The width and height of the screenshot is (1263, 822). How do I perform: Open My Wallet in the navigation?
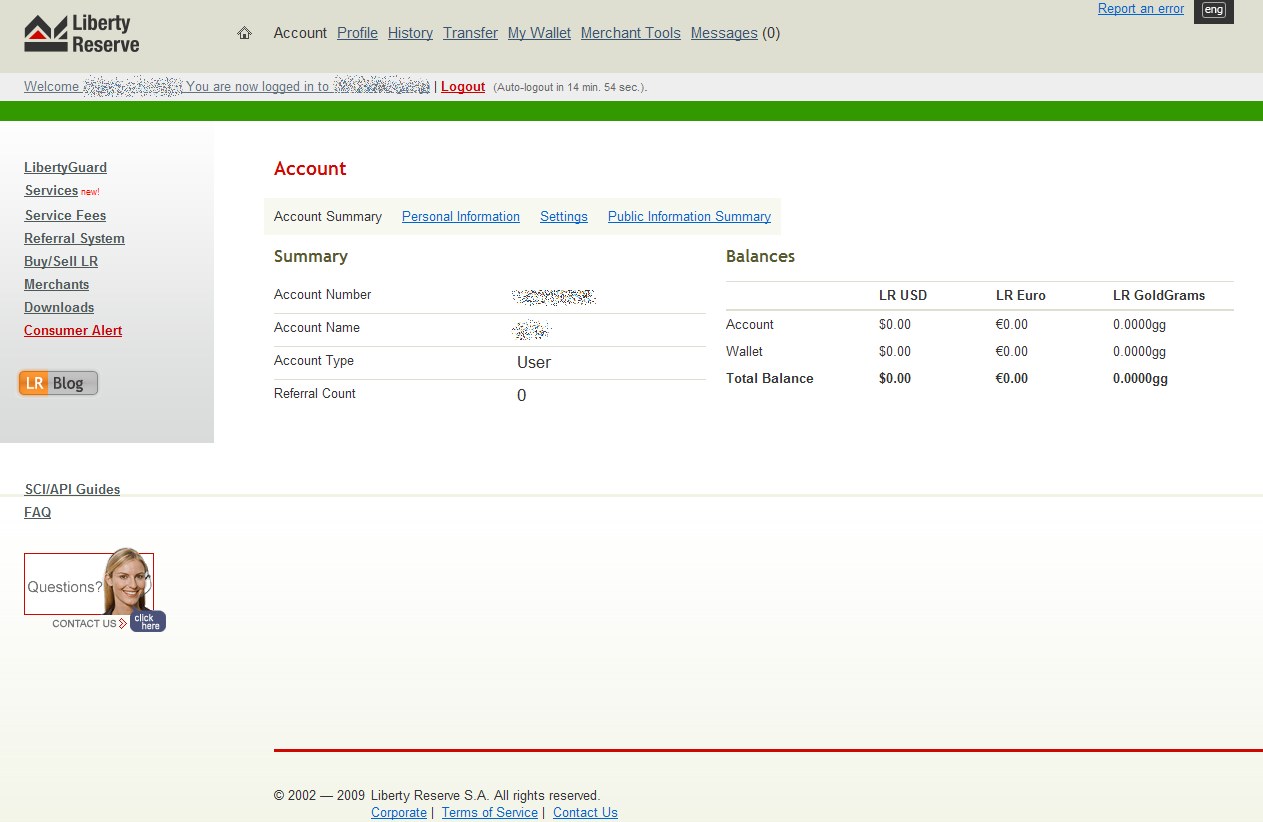[539, 33]
